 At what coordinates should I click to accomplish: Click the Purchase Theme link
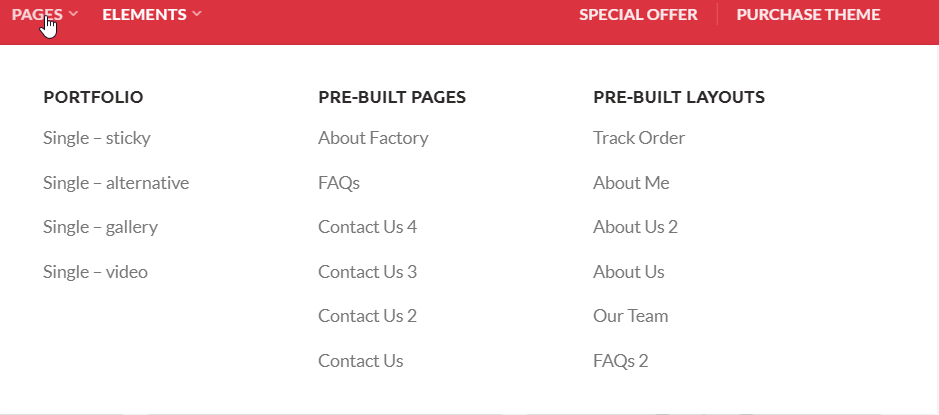tap(808, 14)
